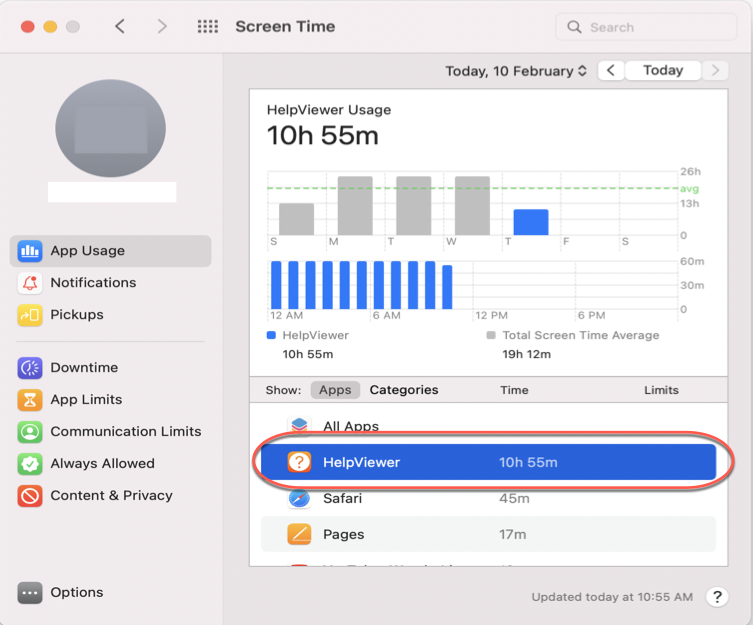Open Downtime section label
Viewport: 753px width, 625px height.
pyautogui.click(x=84, y=368)
